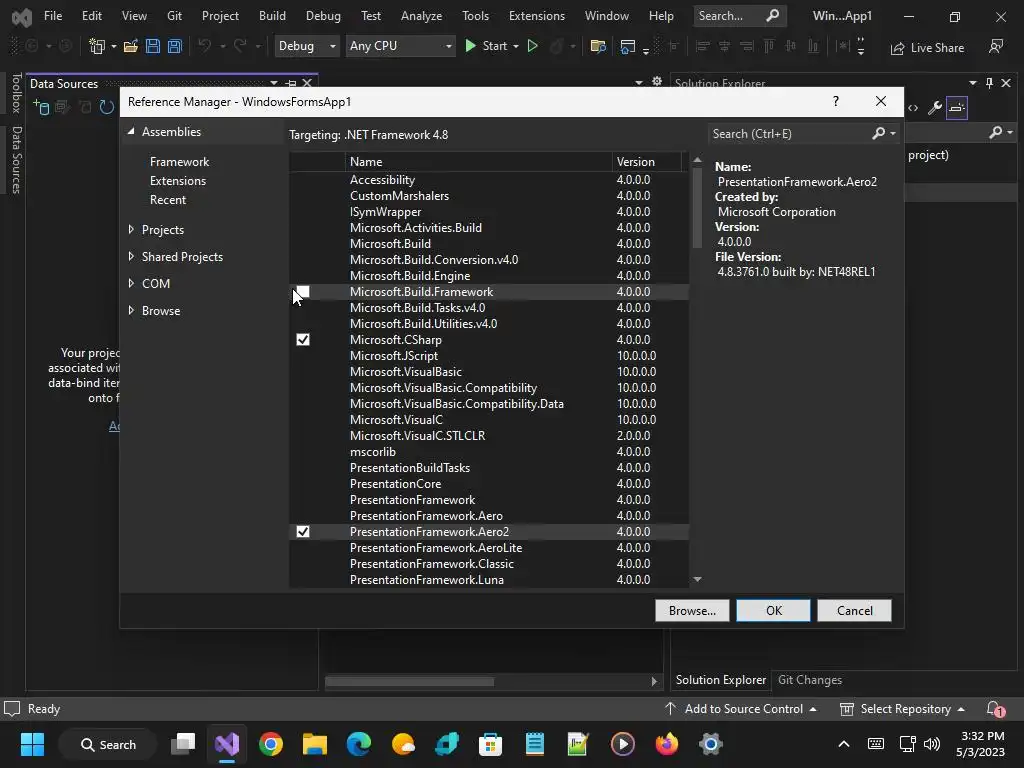Screen dimensions: 1024x768
Task: Select the PresentationCore assembly row
Action: point(488,484)
